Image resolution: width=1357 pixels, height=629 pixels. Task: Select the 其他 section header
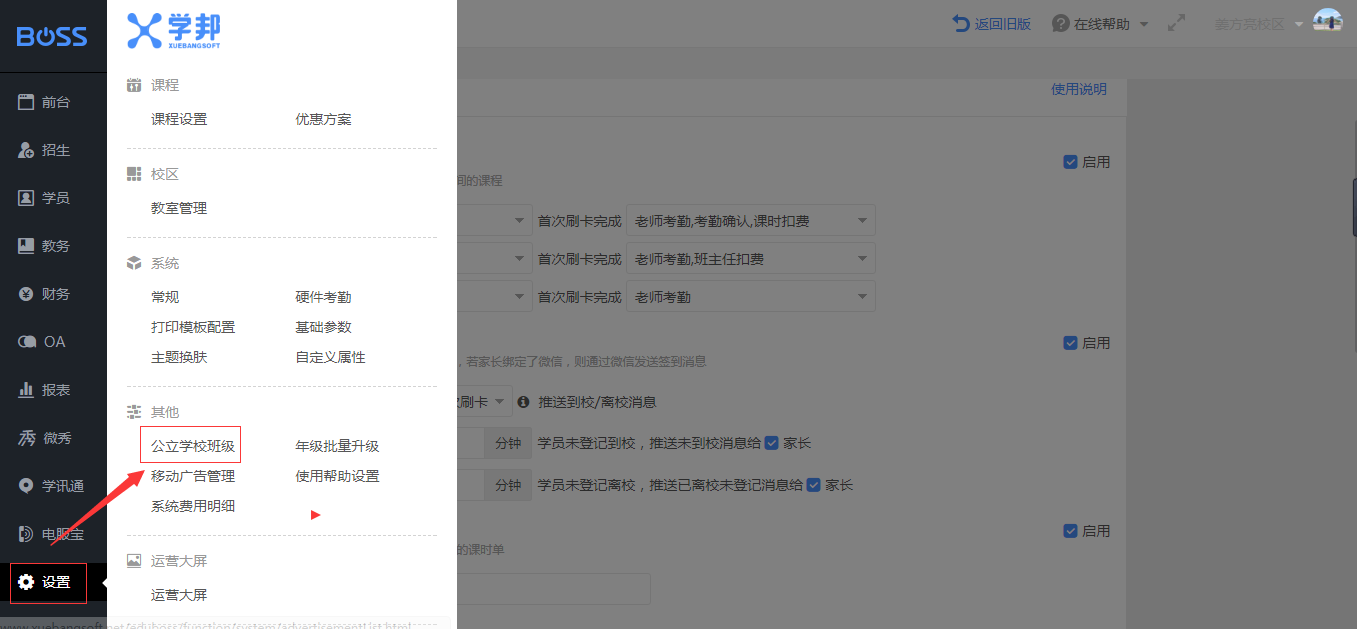tap(165, 412)
